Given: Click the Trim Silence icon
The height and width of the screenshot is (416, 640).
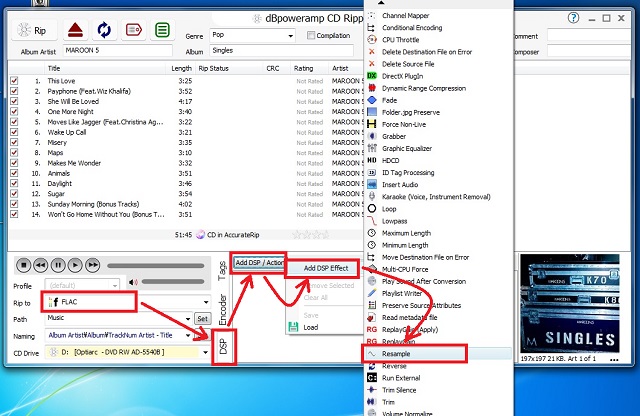Looking at the screenshot, I should (x=371, y=390).
